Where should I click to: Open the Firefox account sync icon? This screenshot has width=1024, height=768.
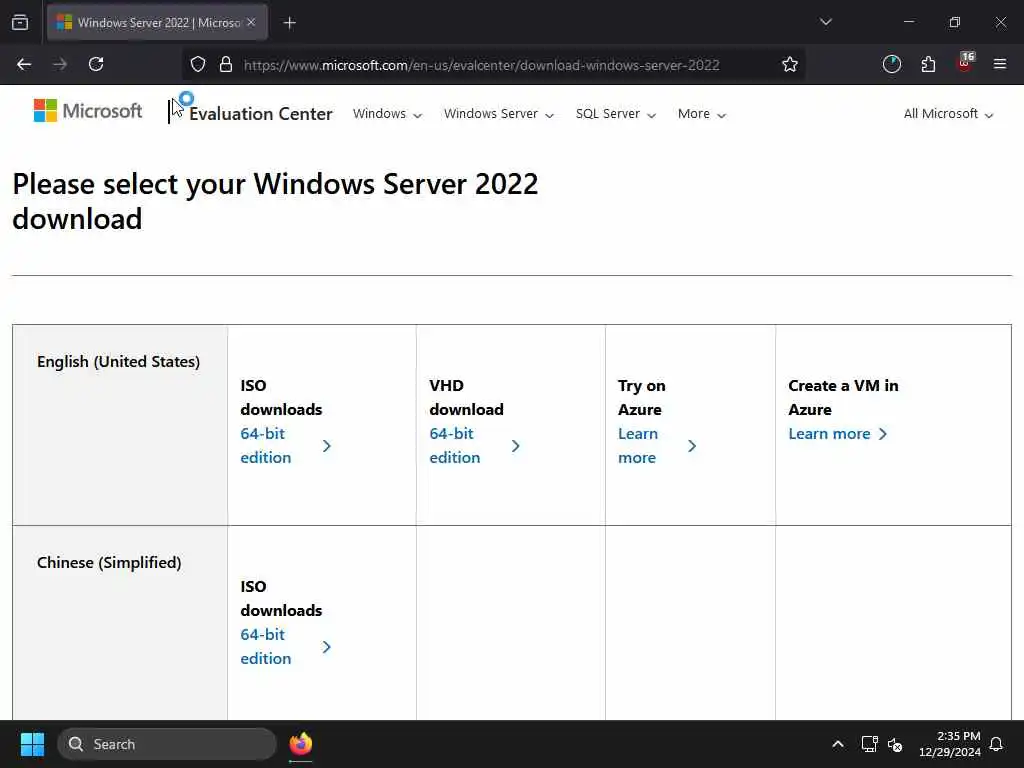pyautogui.click(x=891, y=64)
